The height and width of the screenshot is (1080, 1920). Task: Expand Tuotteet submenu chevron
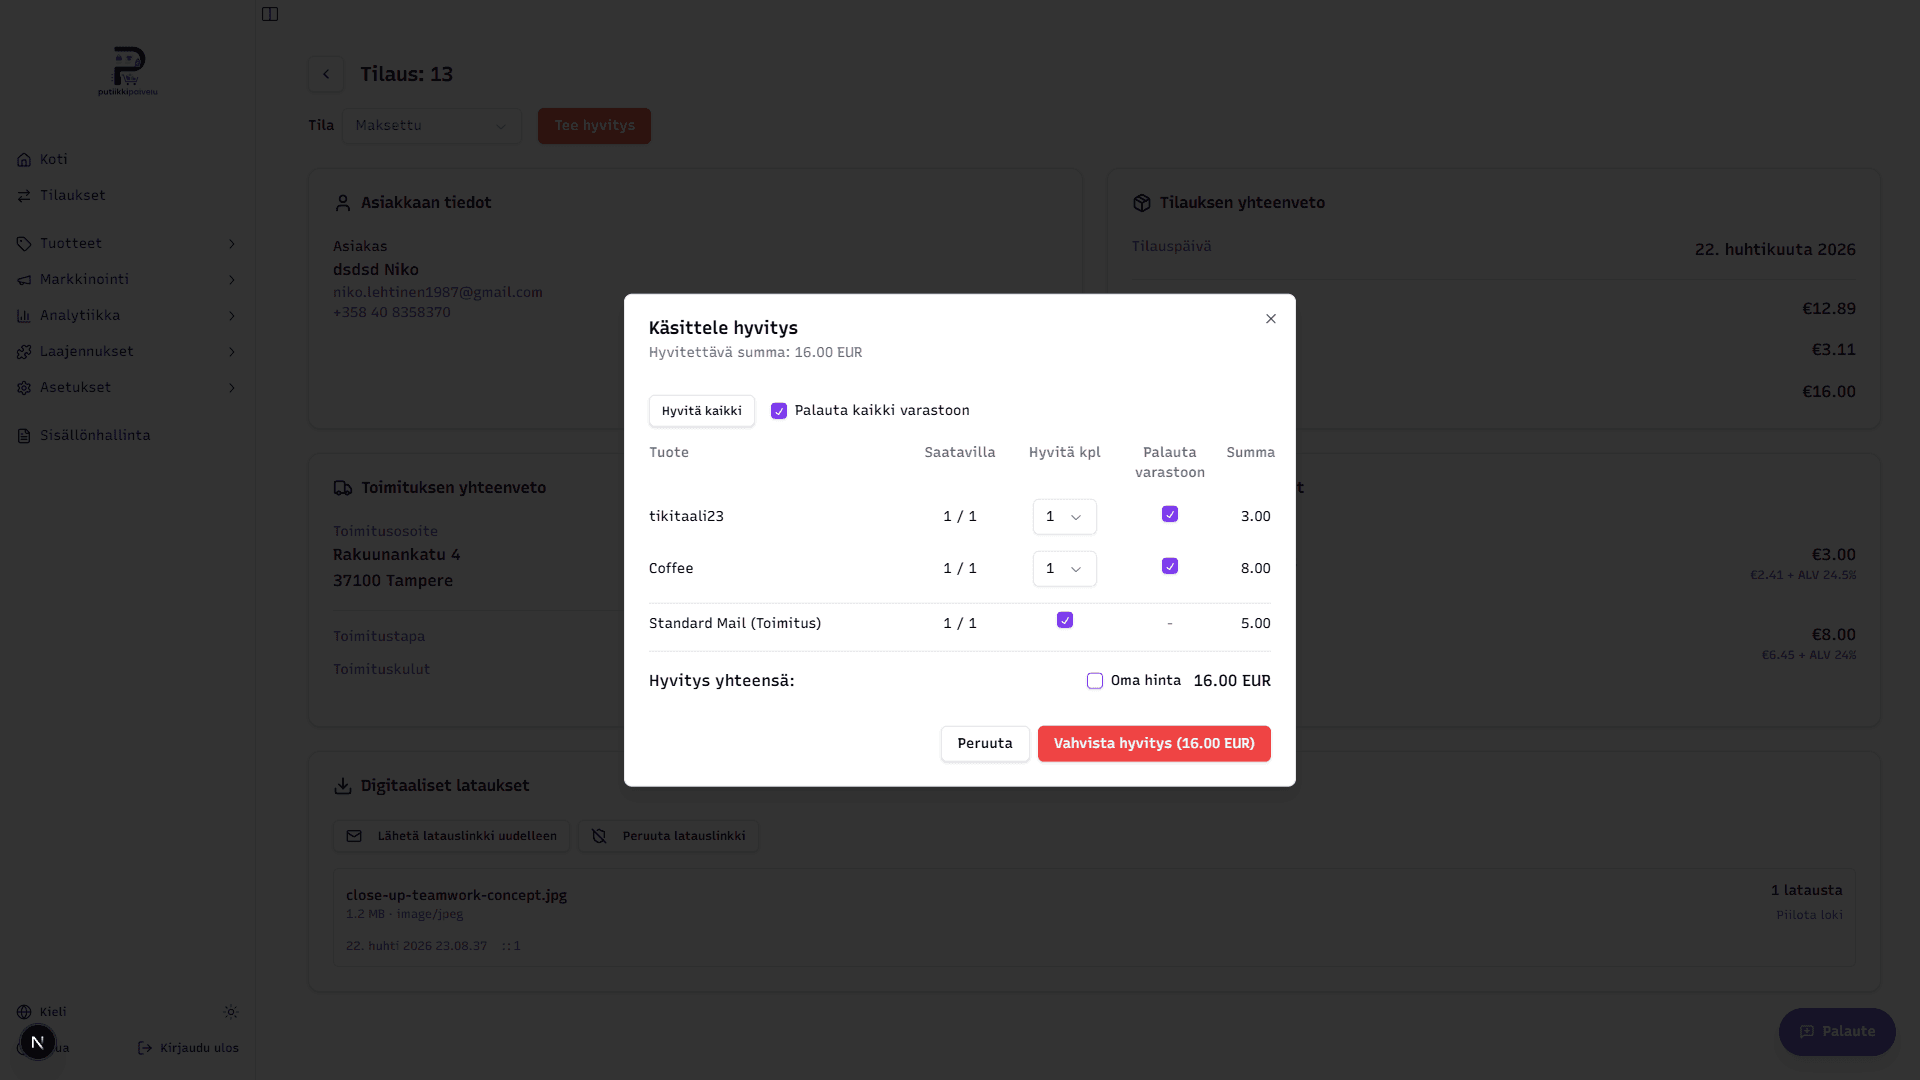pos(232,244)
